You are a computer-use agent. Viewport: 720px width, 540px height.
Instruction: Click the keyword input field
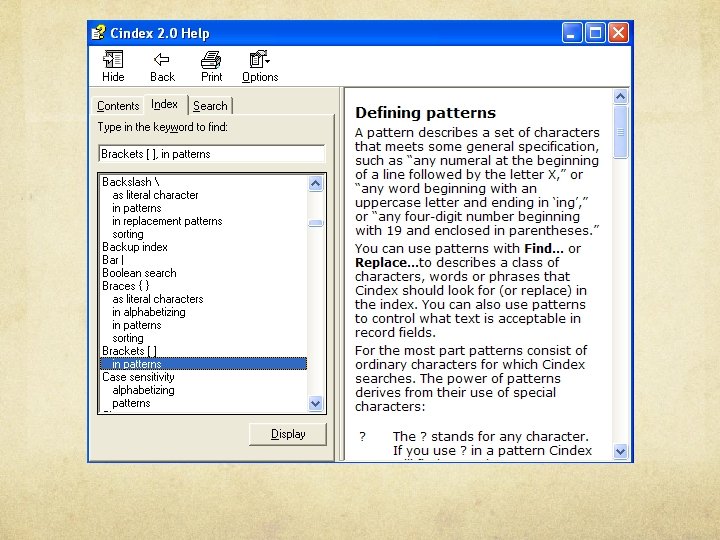(x=212, y=154)
